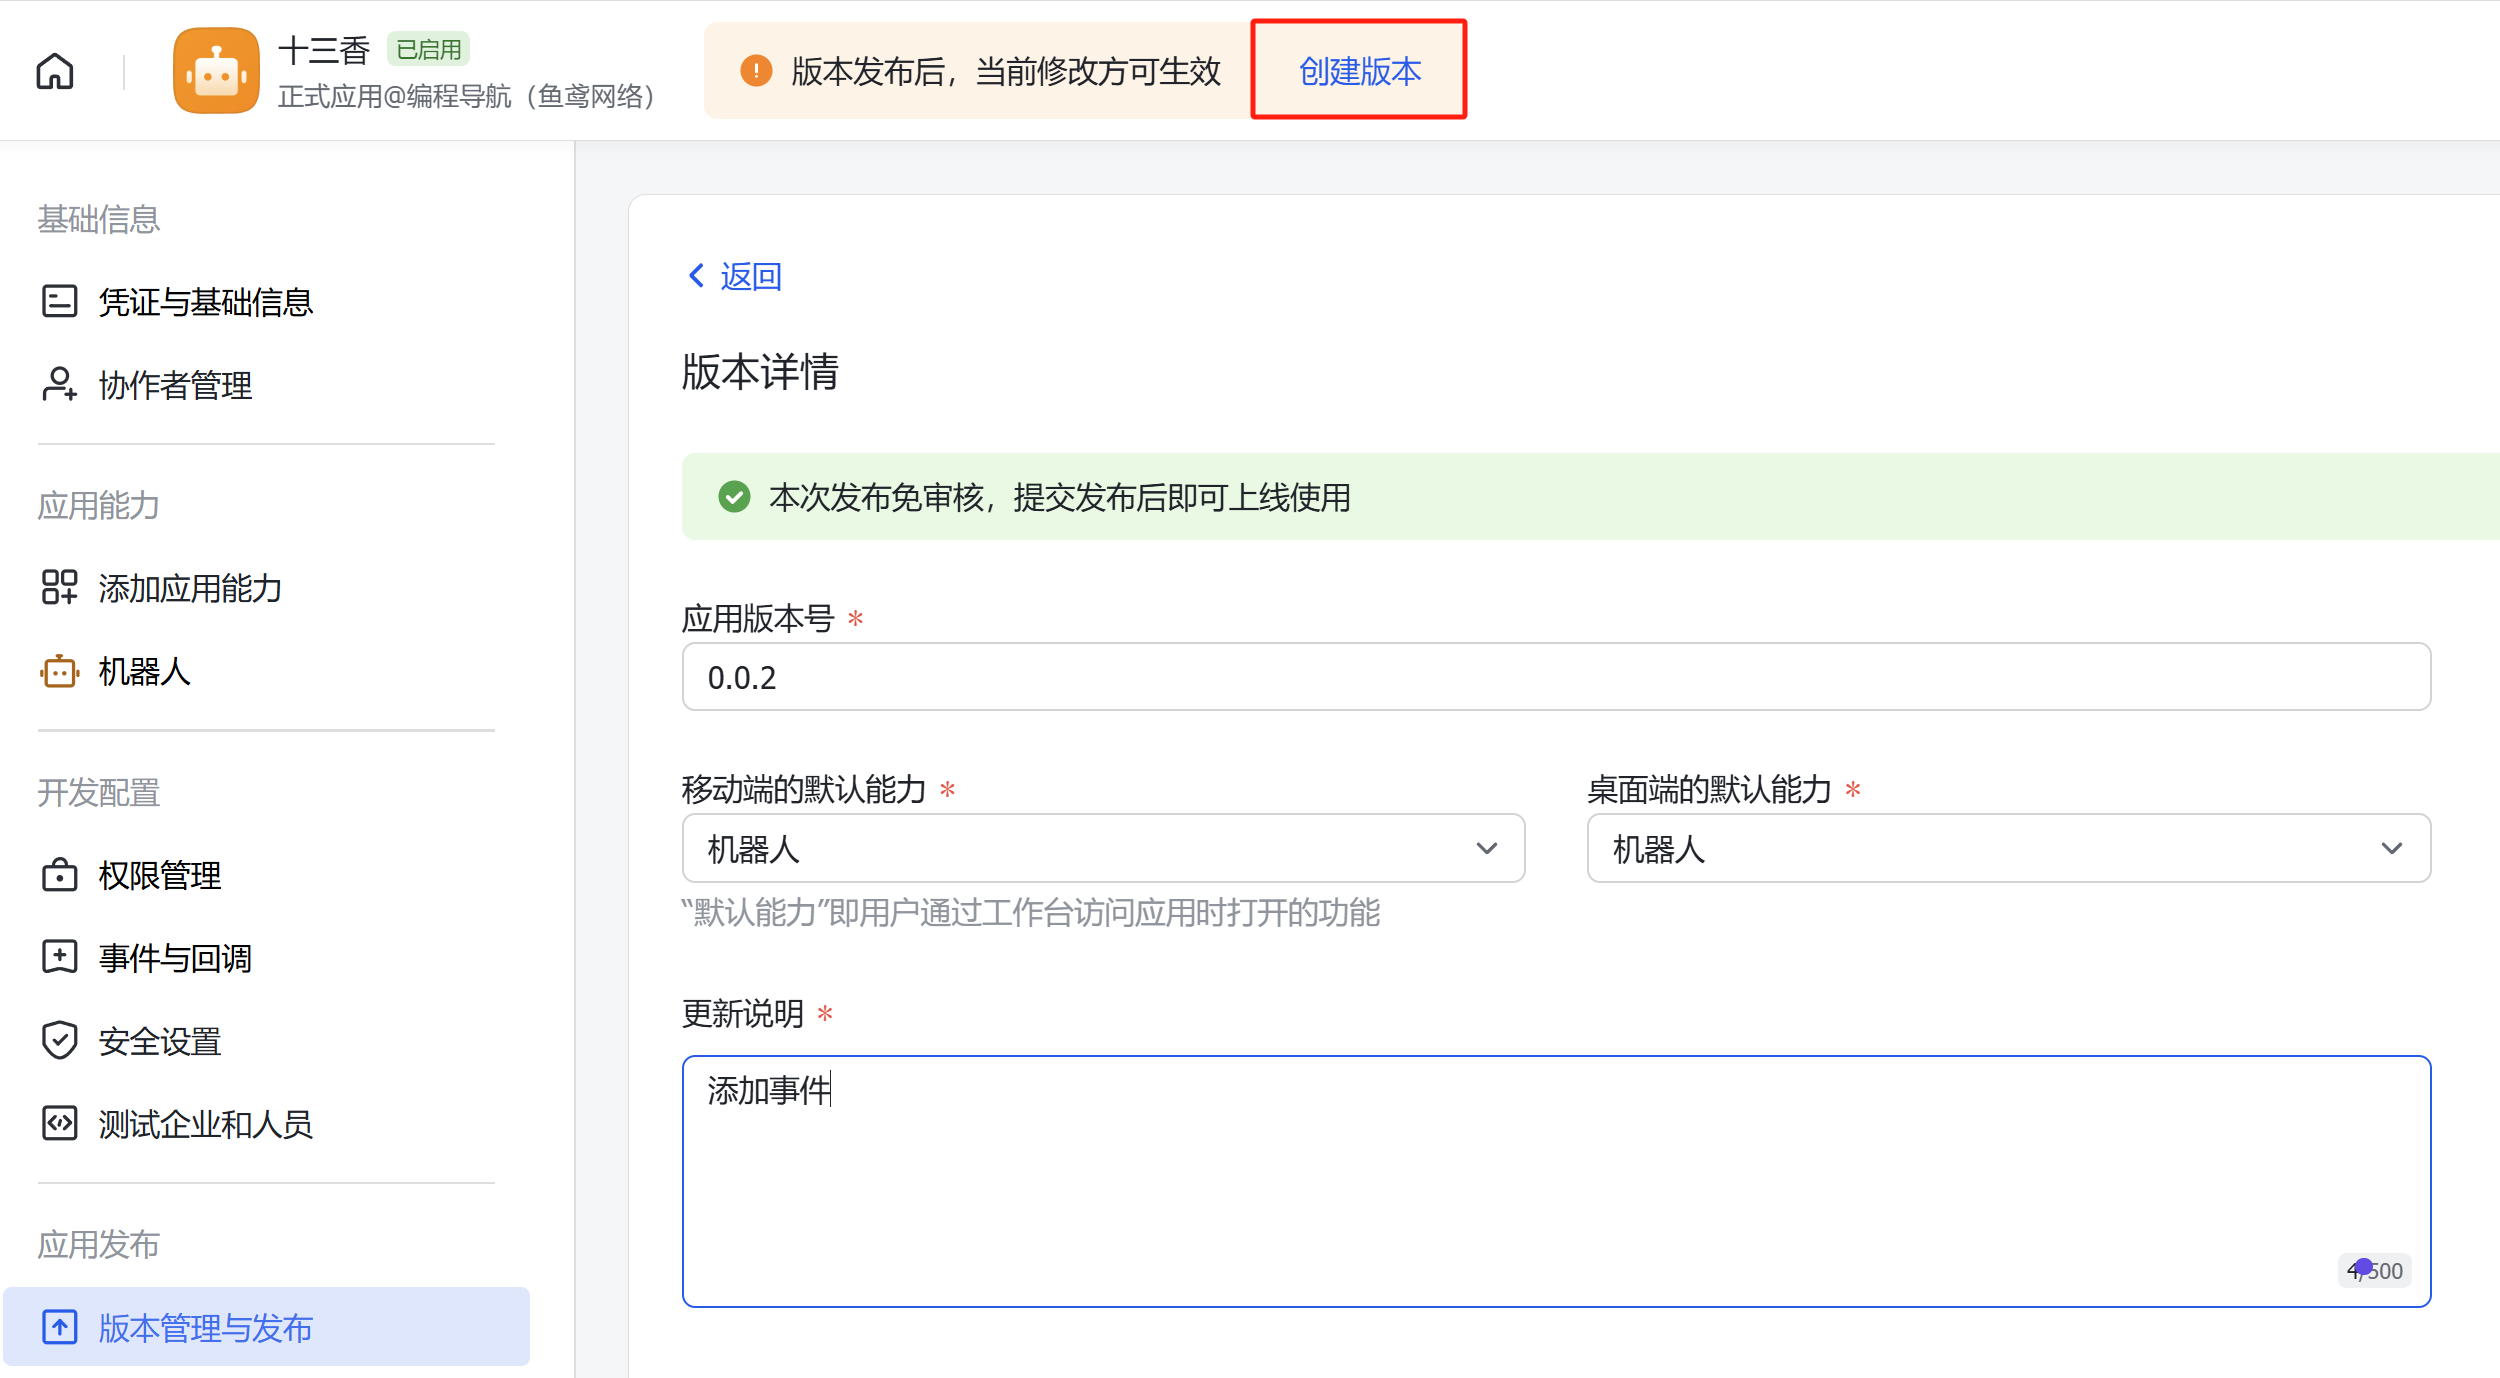Click the security settings shield icon
The width and height of the screenshot is (2500, 1378).
coord(60,1040)
